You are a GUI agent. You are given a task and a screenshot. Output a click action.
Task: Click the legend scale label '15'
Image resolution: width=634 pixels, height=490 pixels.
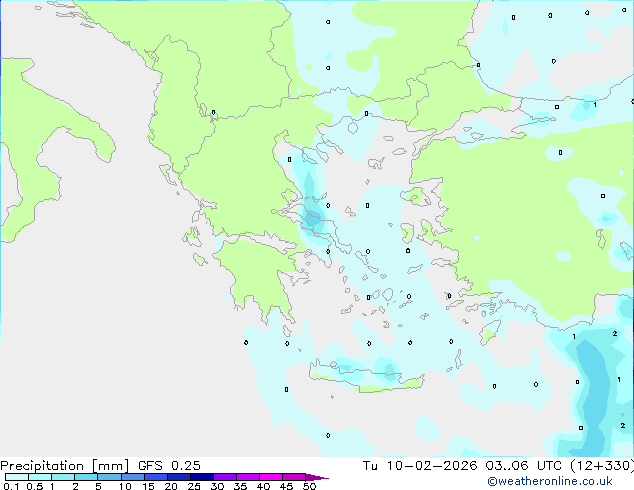[148, 486]
